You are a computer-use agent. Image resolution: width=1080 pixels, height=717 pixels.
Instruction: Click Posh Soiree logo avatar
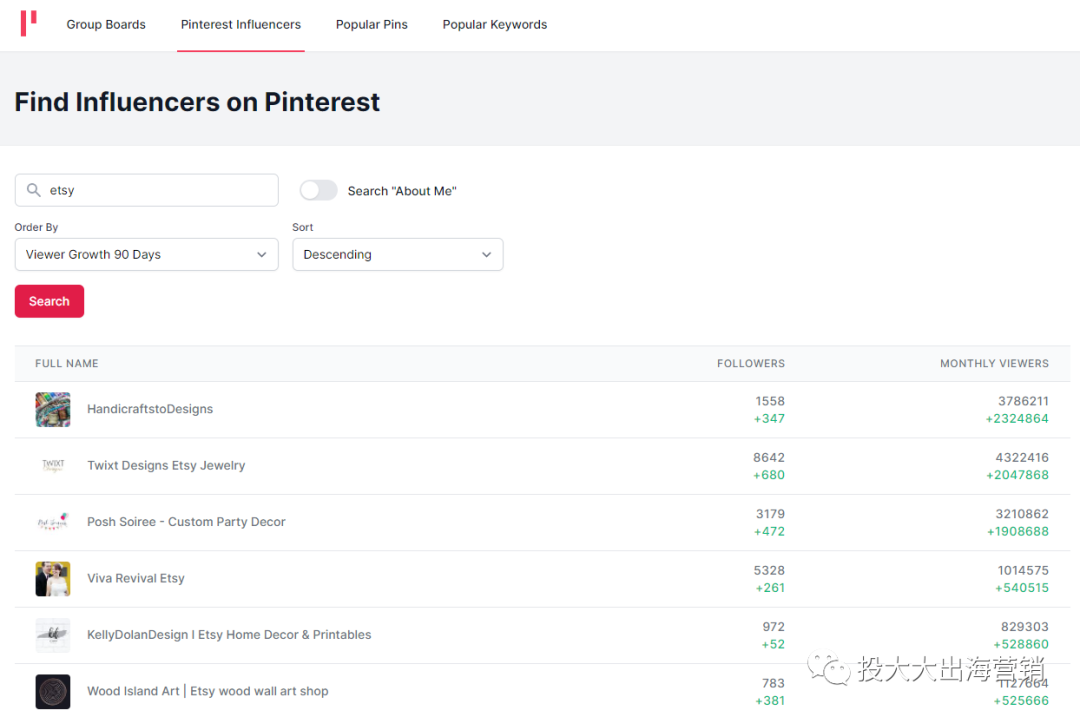(x=53, y=522)
